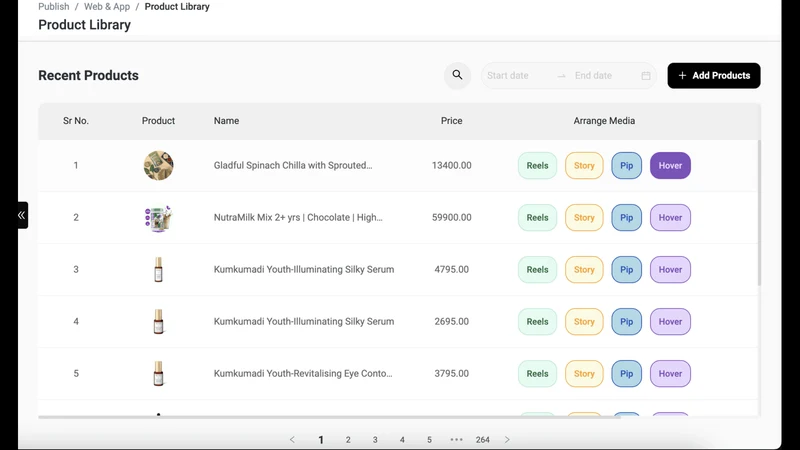The height and width of the screenshot is (450, 800).
Task: Select Product Library breadcrumb
Action: [177, 7]
